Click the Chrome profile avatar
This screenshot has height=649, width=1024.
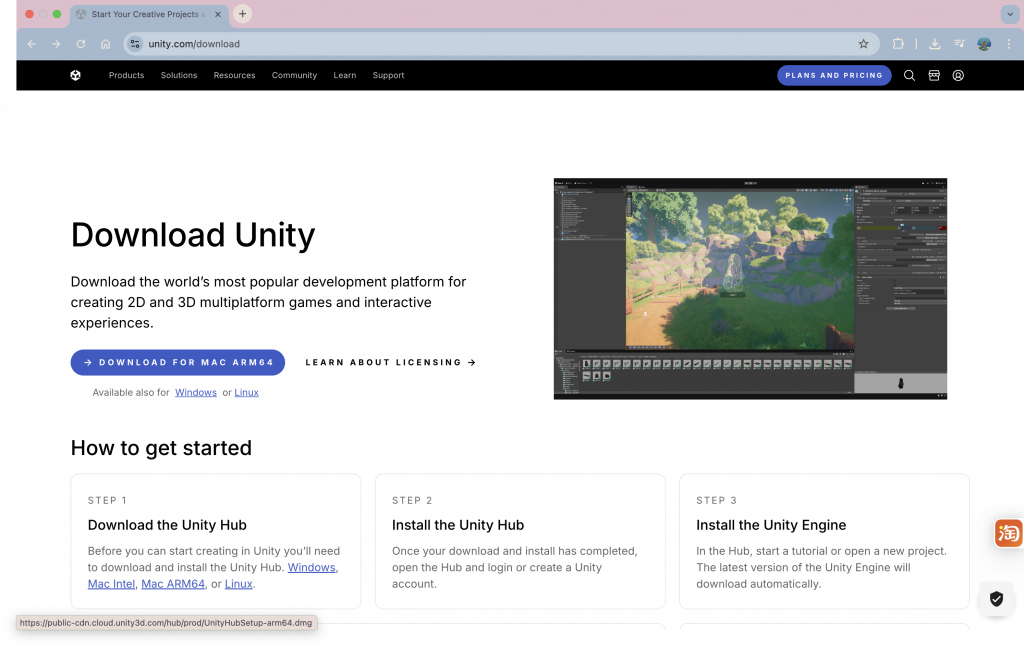[x=984, y=44]
